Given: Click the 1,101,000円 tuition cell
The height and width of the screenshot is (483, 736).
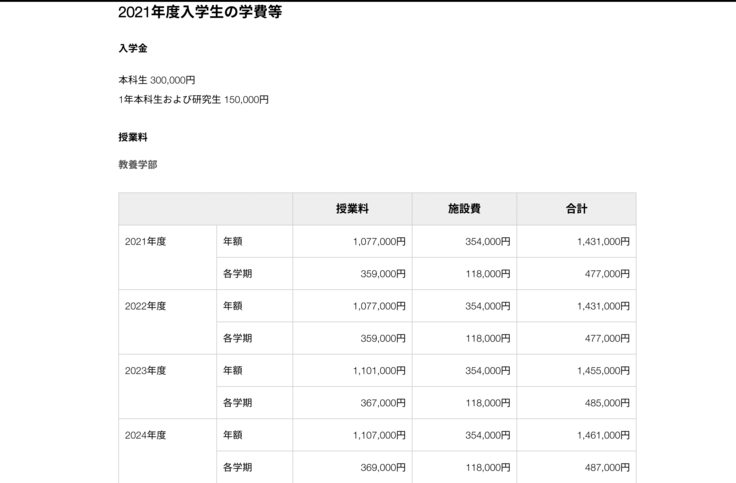Looking at the screenshot, I should point(379,370).
